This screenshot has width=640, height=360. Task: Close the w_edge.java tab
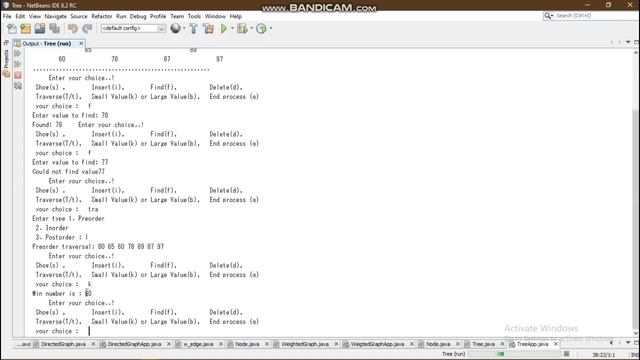point(221,344)
